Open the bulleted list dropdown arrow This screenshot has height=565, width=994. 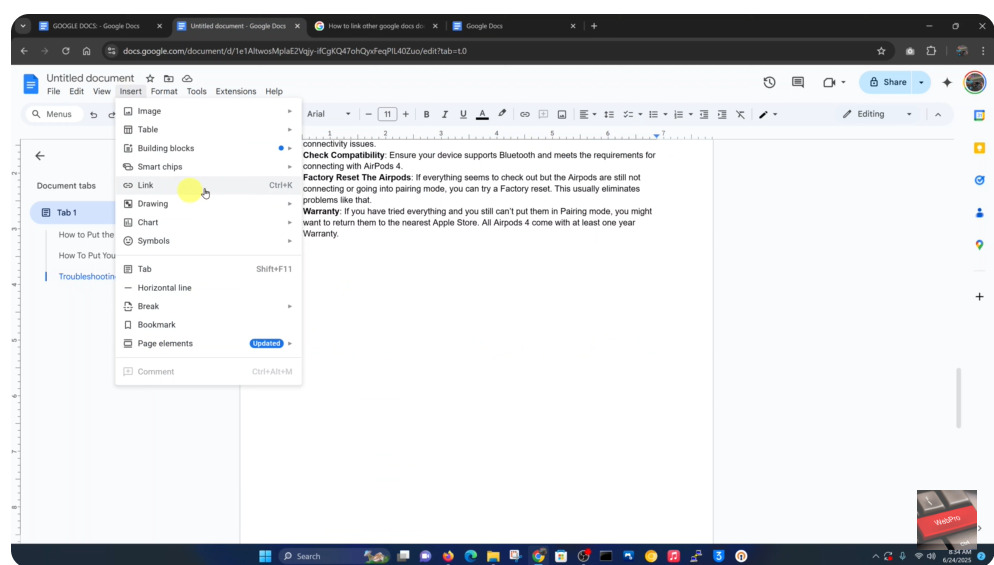(x=665, y=115)
